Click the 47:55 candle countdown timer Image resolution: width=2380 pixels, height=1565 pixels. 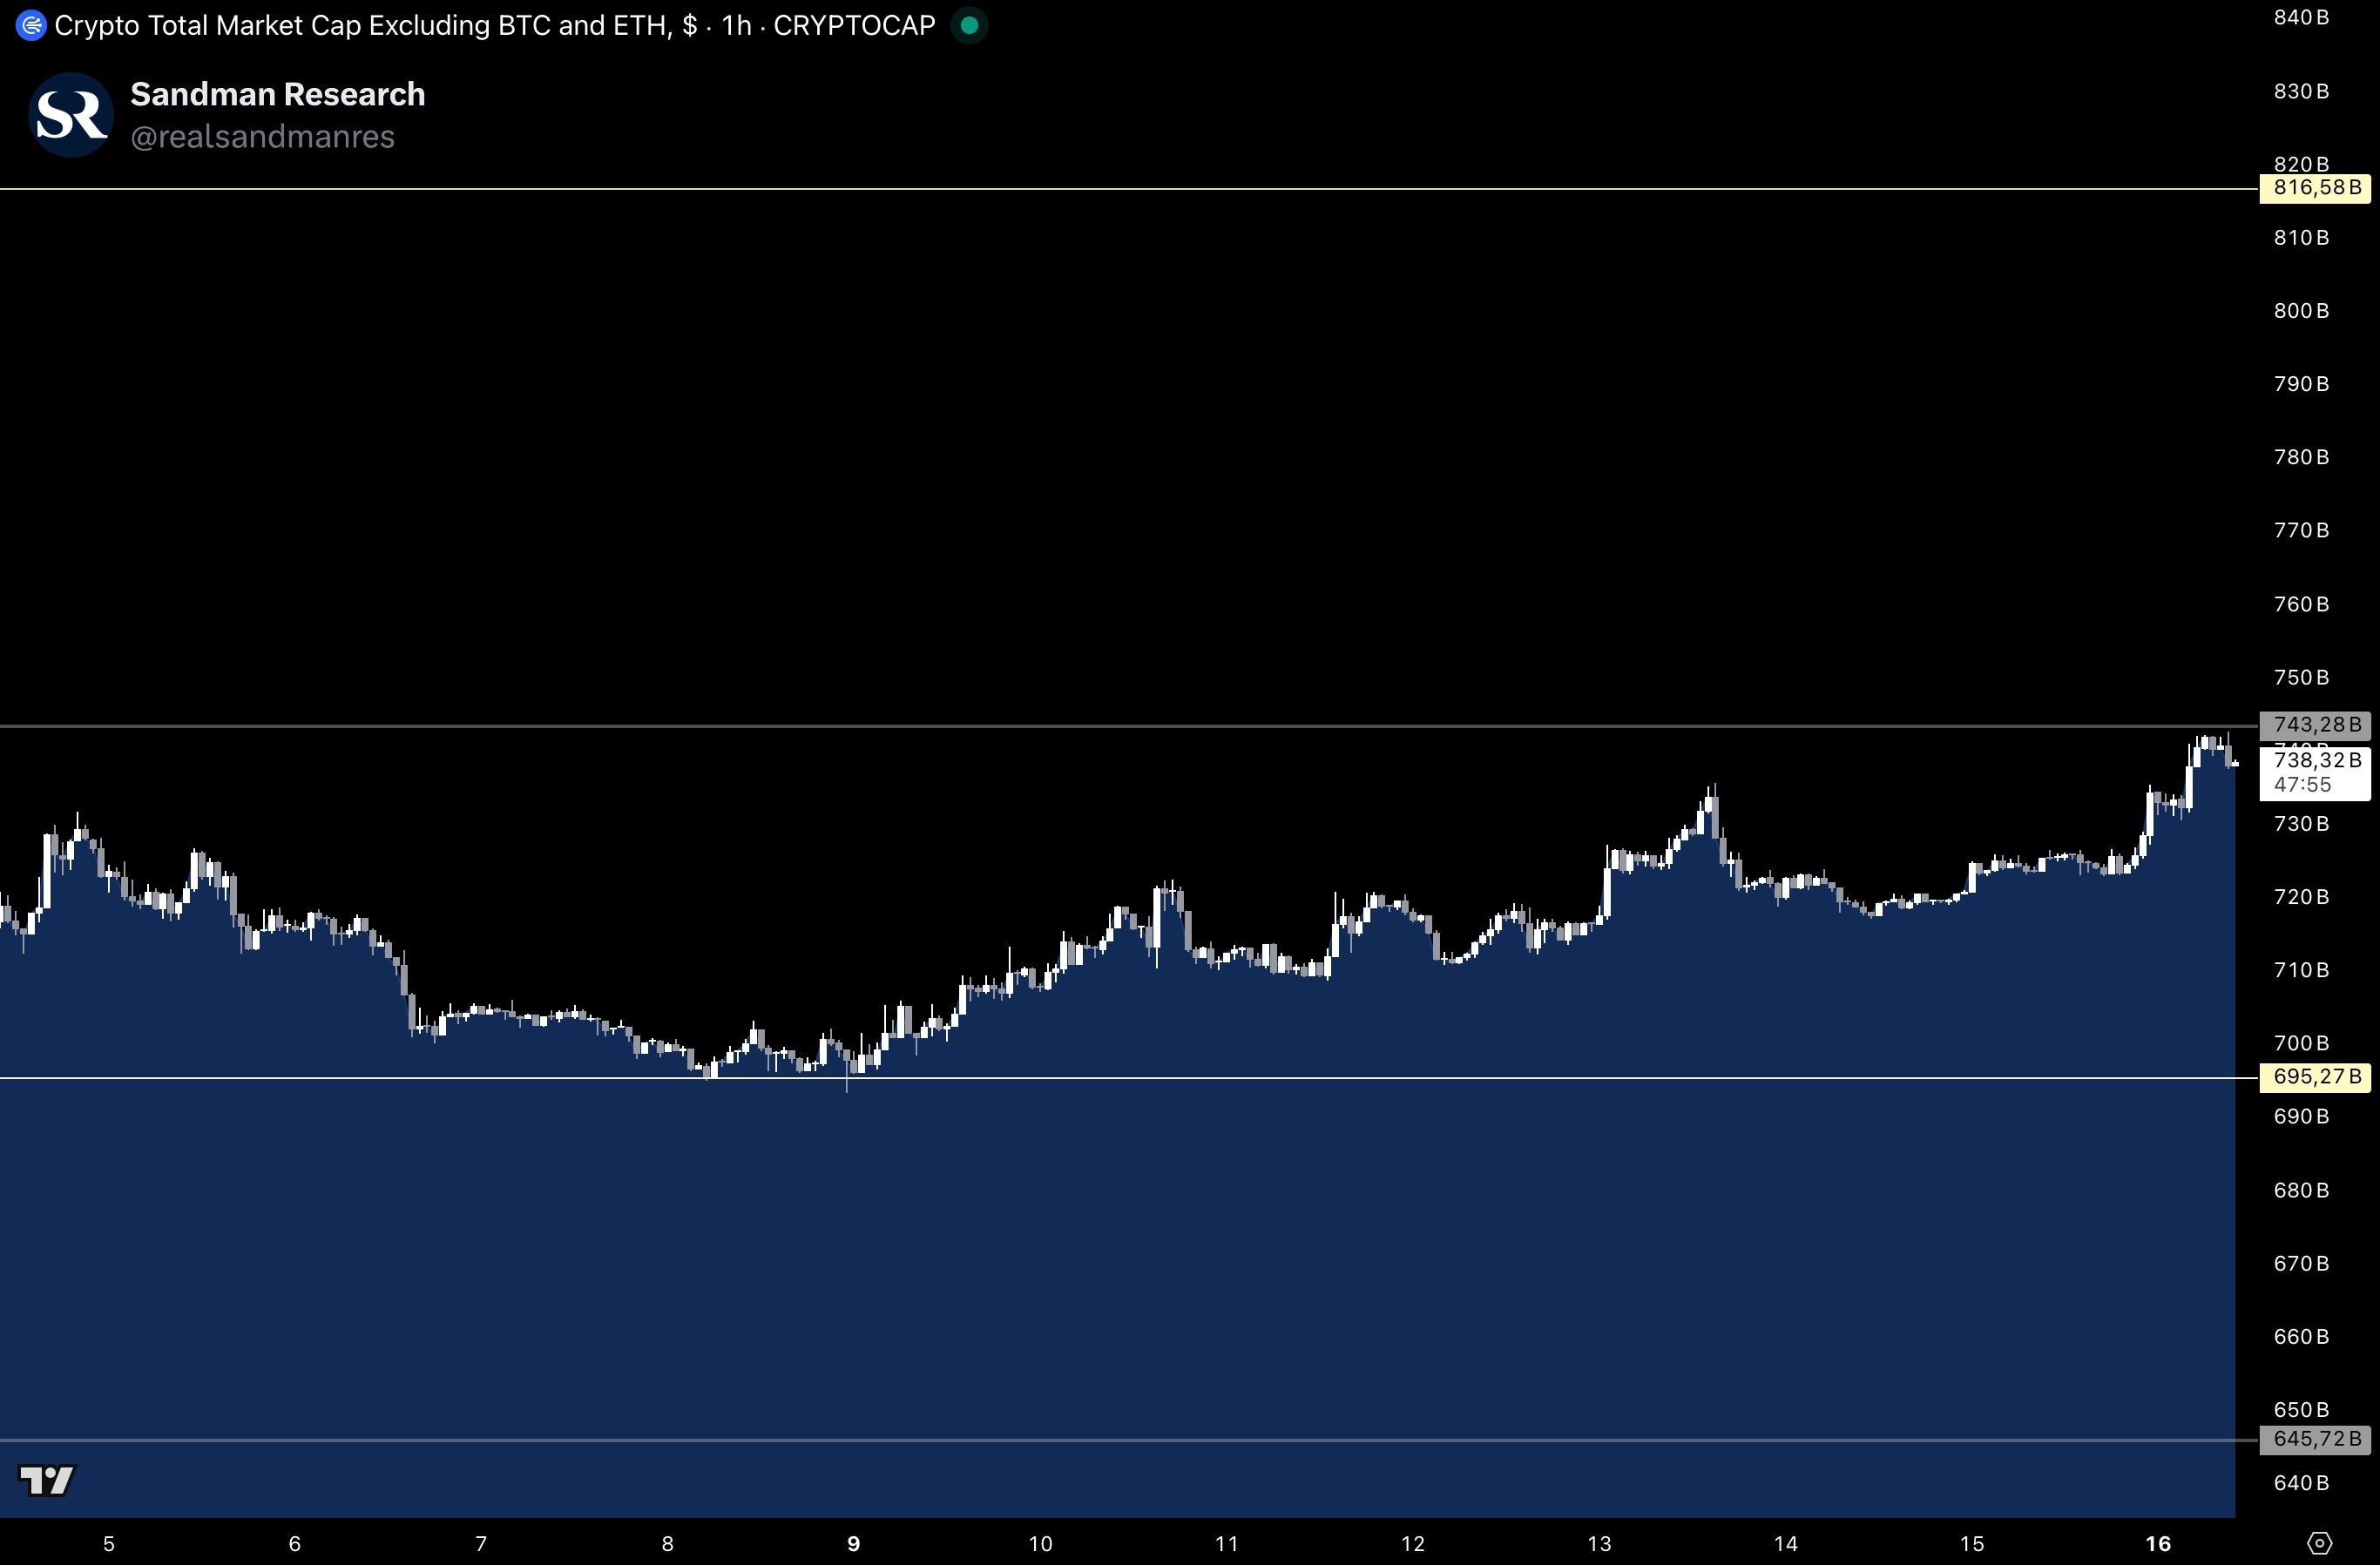pos(2302,785)
